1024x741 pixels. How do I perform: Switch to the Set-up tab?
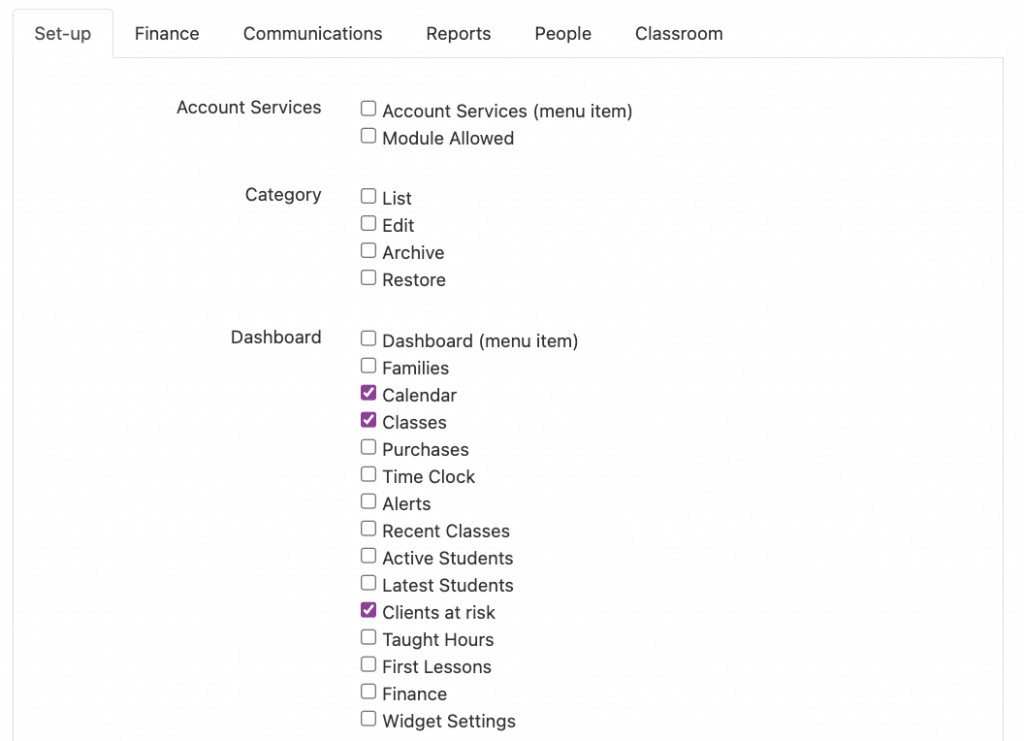[63, 33]
